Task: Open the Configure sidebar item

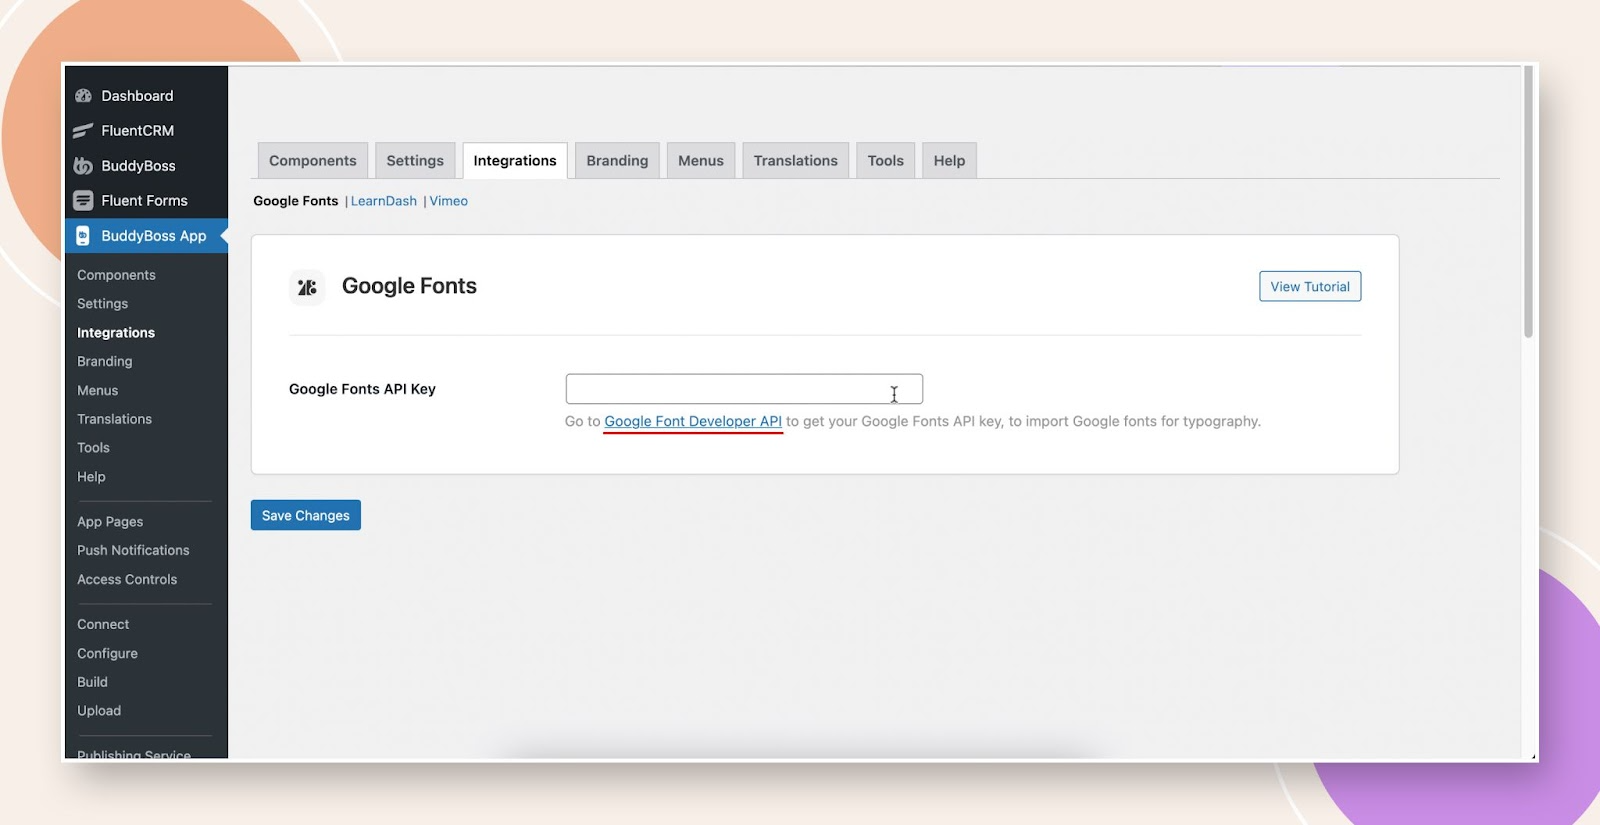Action: point(107,654)
